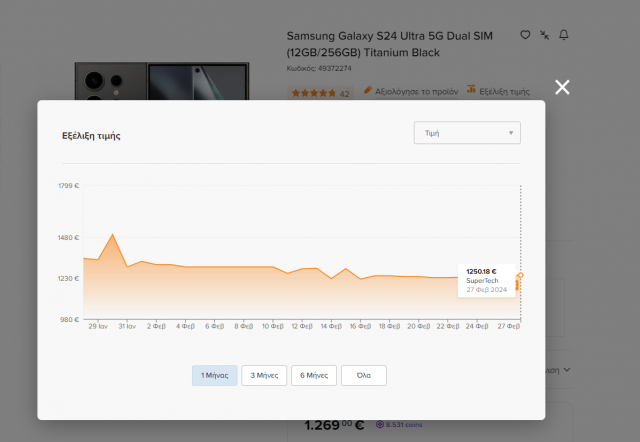The image size is (640, 442).
Task: Click the five-star rating
Action: click(x=314, y=93)
